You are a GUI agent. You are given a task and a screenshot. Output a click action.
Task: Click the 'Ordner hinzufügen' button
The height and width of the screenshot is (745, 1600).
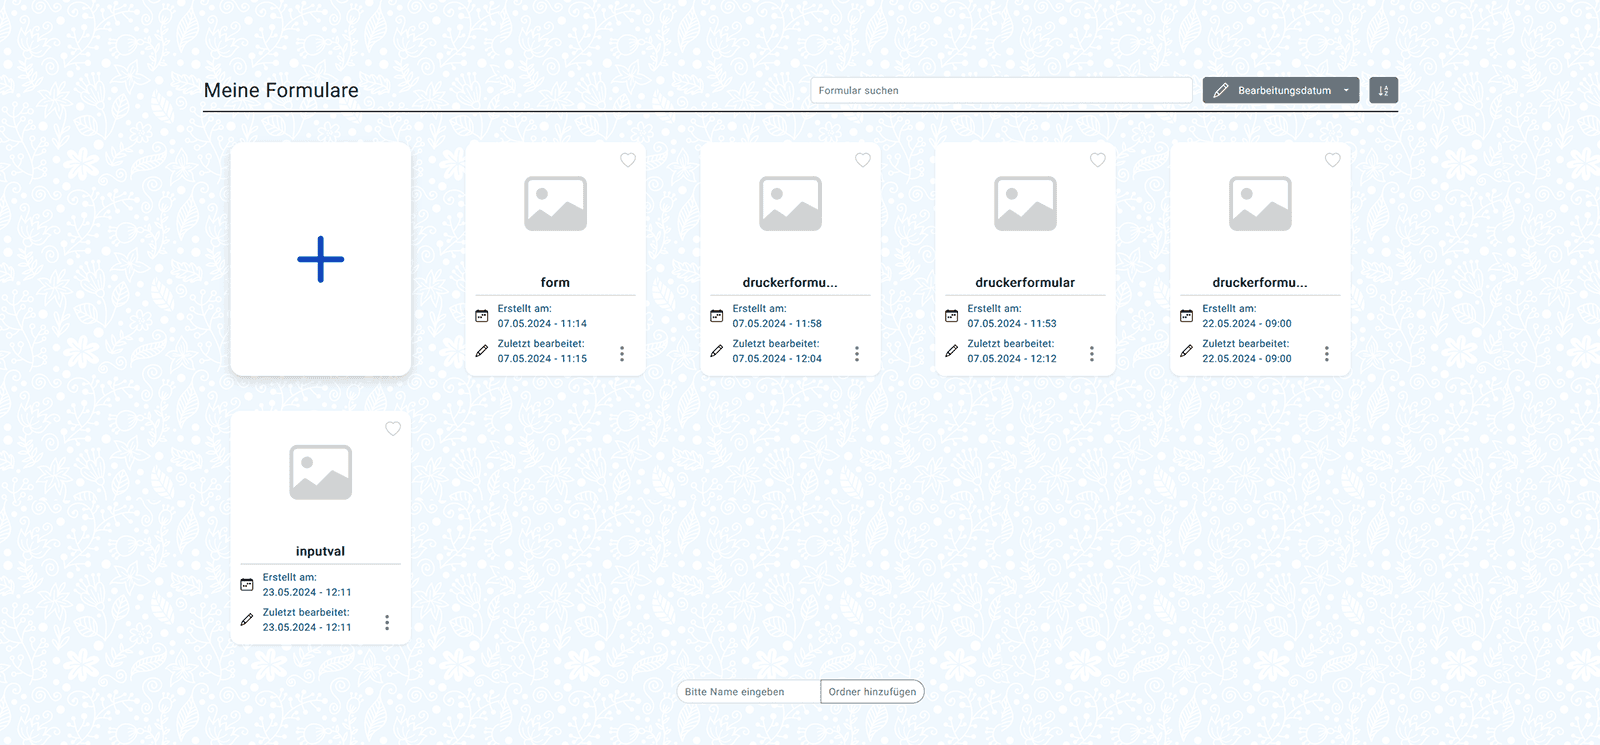pyautogui.click(x=872, y=692)
